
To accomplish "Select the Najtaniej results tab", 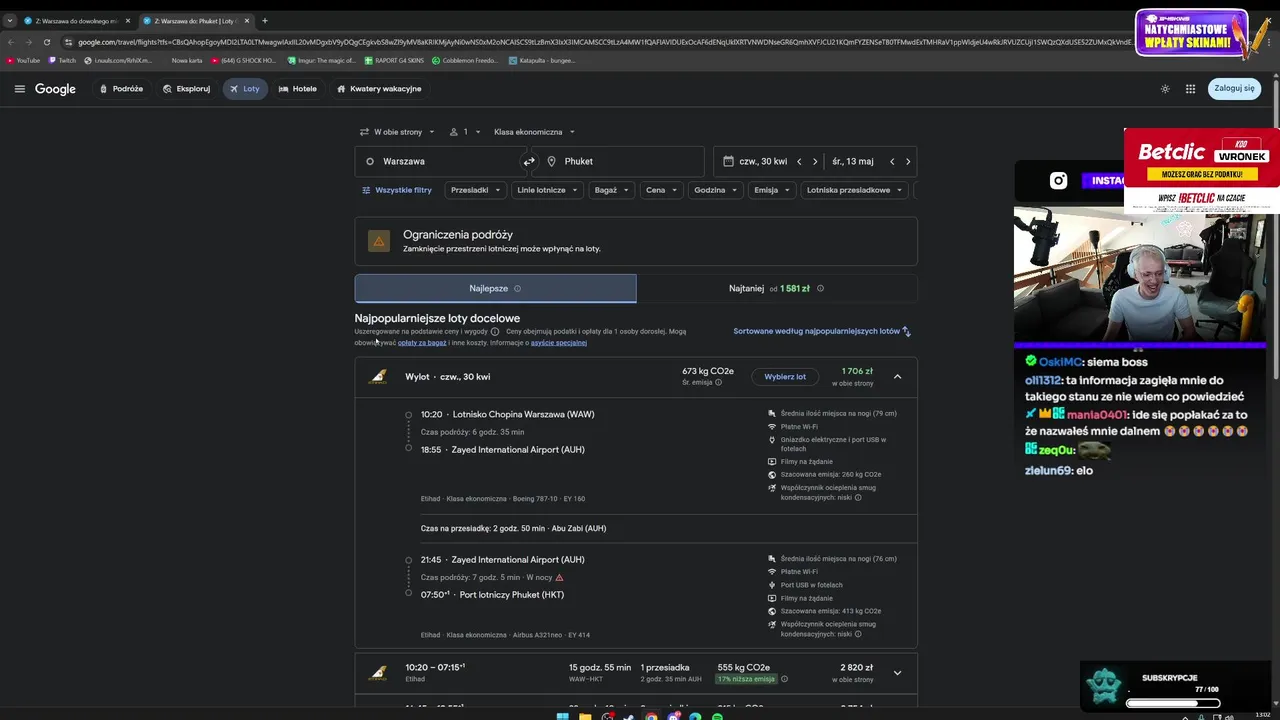I will click(x=777, y=288).
